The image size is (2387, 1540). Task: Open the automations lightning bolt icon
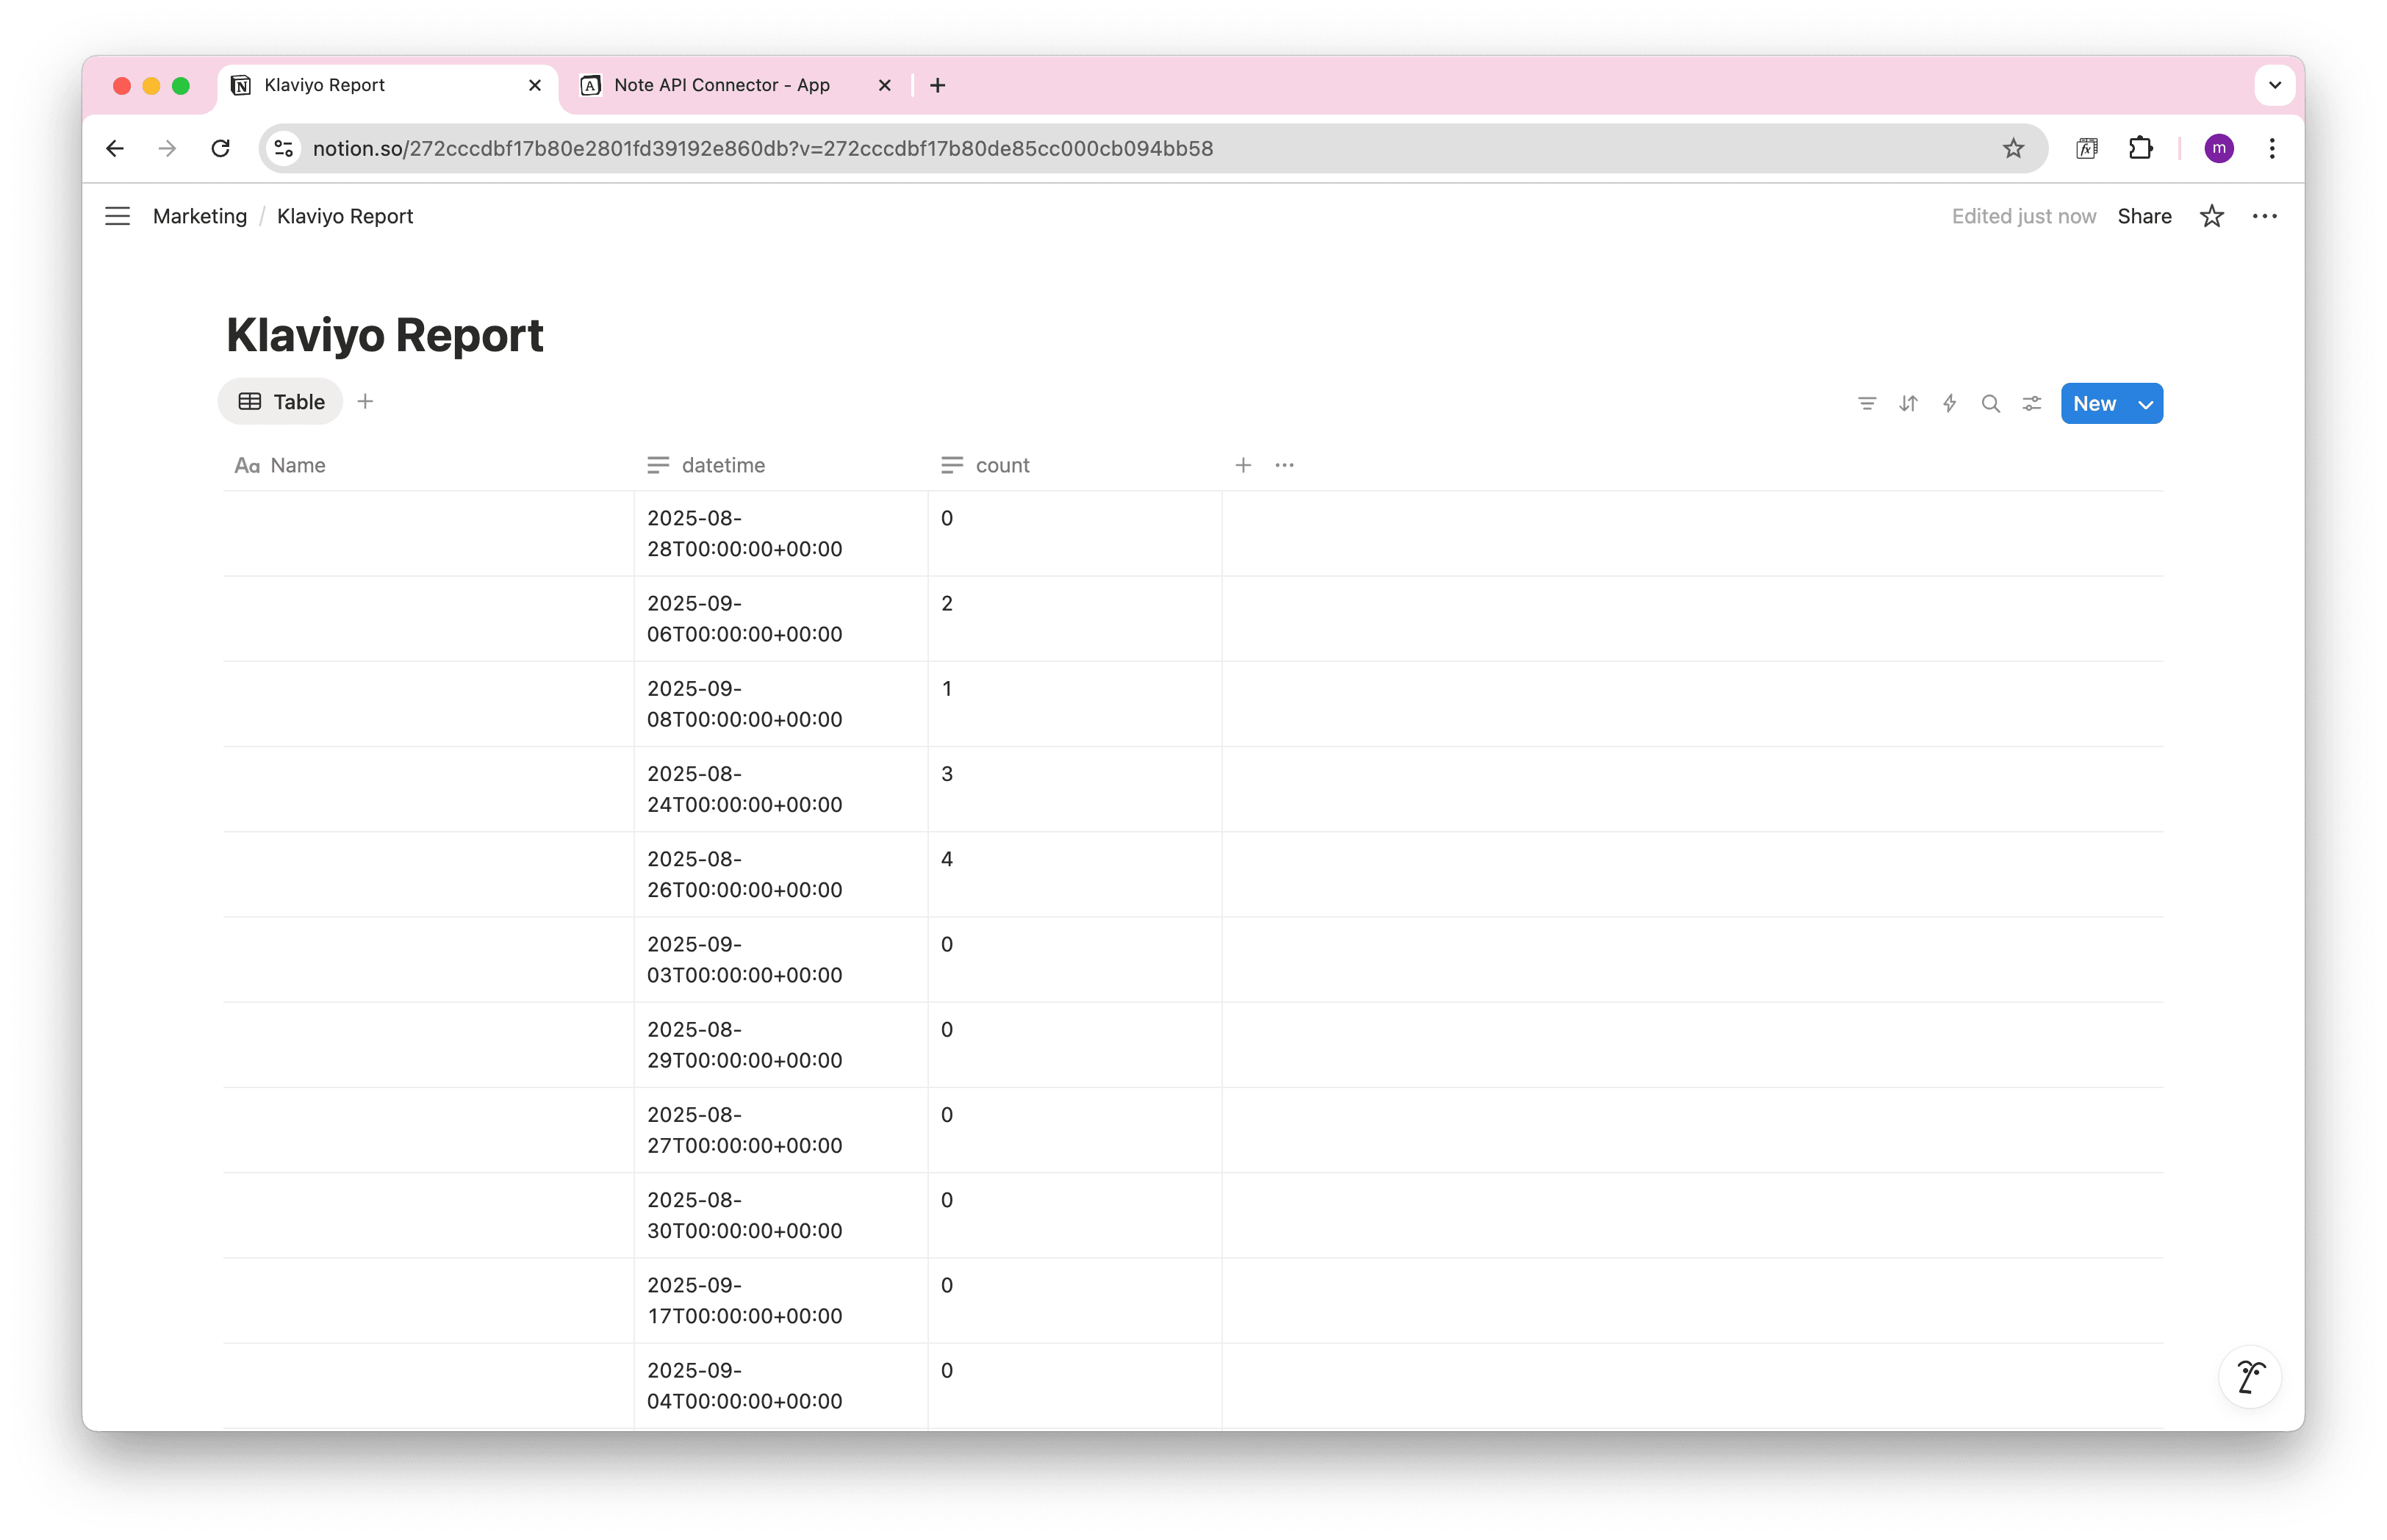(1949, 403)
